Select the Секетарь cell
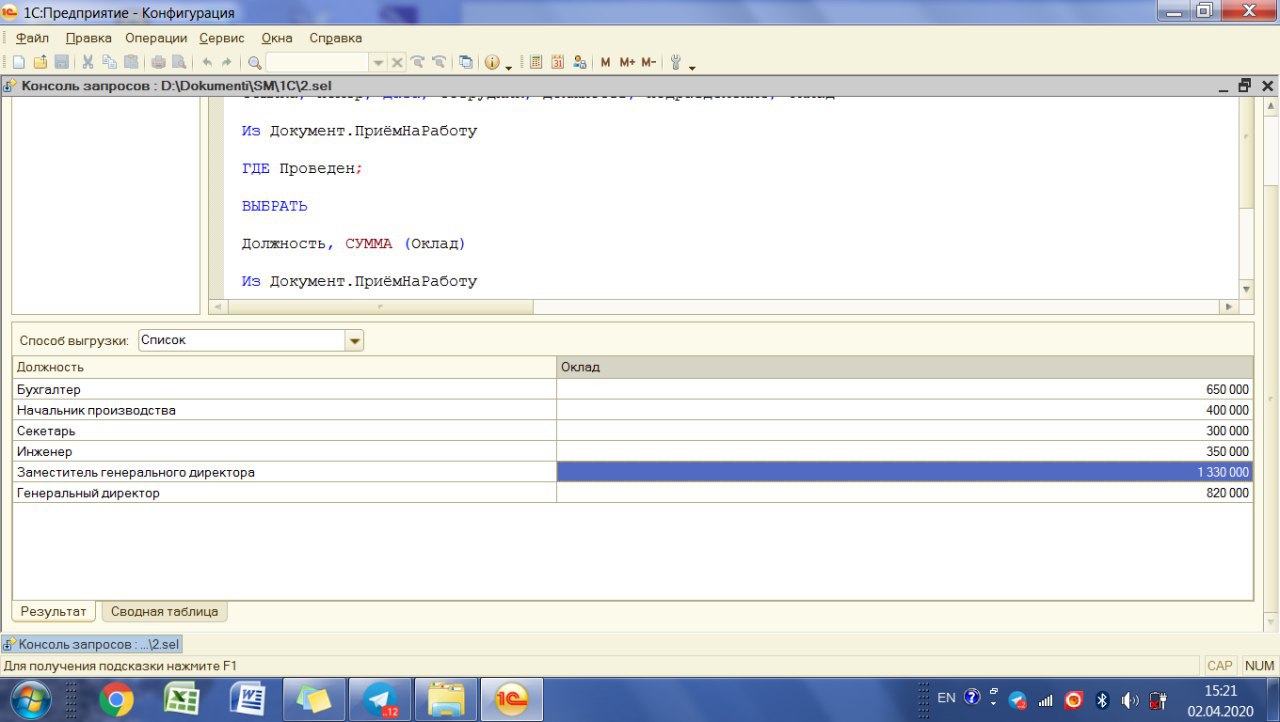The image size is (1280, 722). pyautogui.click(x=284, y=431)
